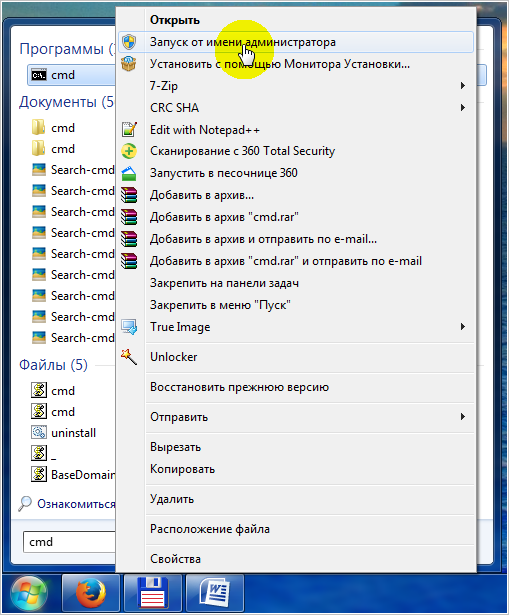
Task: Expand the CRC SHA submenu arrow
Action: pyautogui.click(x=463, y=107)
